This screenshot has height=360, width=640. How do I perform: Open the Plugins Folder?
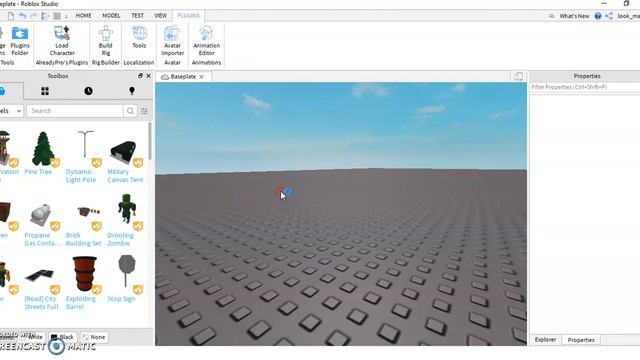click(20, 41)
